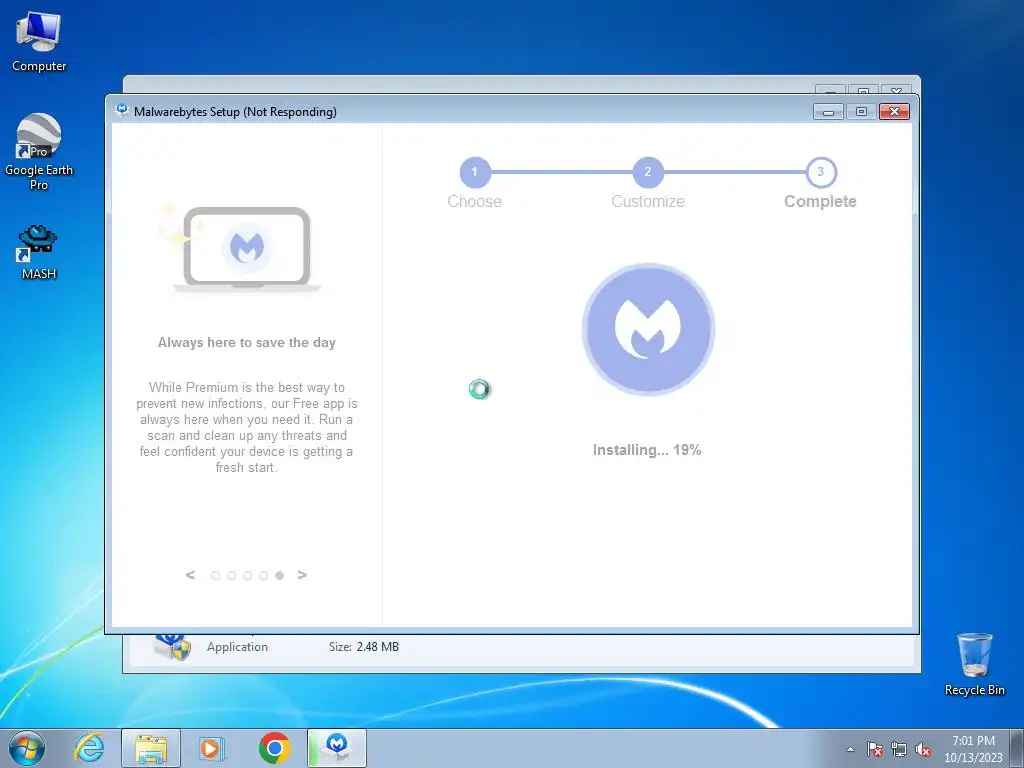Click the large Malwarebytes logo circle

(x=648, y=329)
